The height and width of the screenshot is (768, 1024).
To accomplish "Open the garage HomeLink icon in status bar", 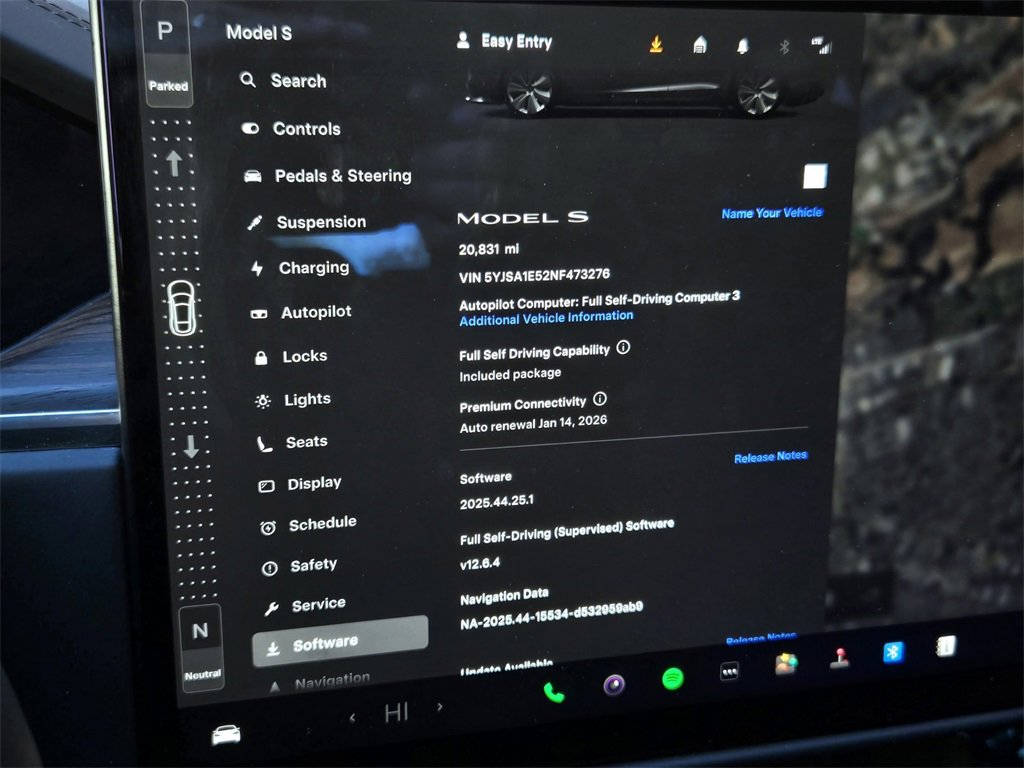I will tap(700, 45).
